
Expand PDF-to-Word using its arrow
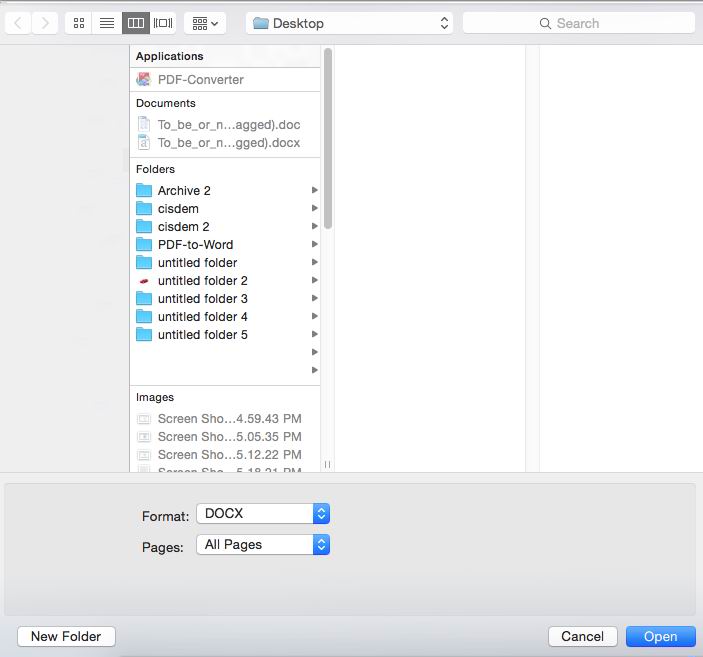[x=315, y=244]
